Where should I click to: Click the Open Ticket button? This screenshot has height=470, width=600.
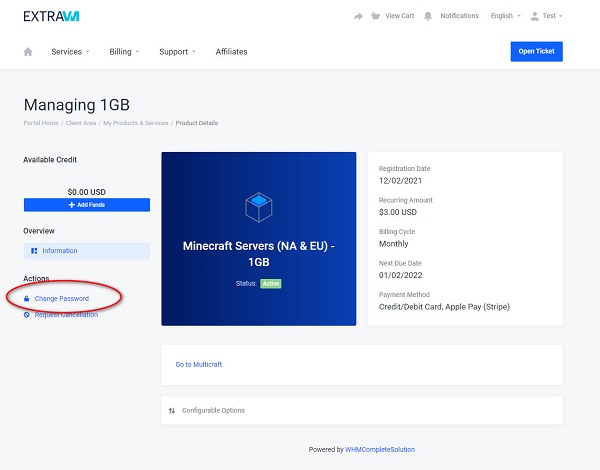(536, 51)
